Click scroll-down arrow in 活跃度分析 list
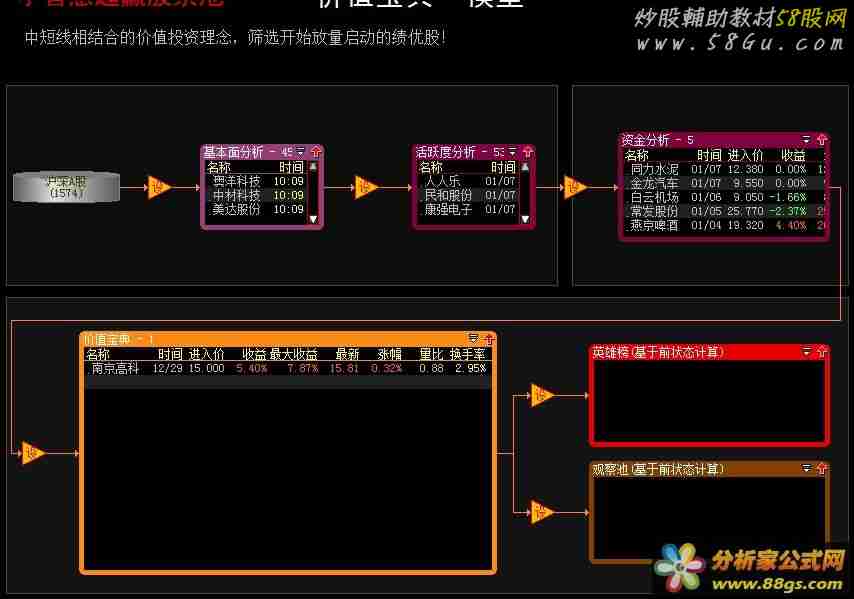The width and height of the screenshot is (854, 599). point(525,219)
